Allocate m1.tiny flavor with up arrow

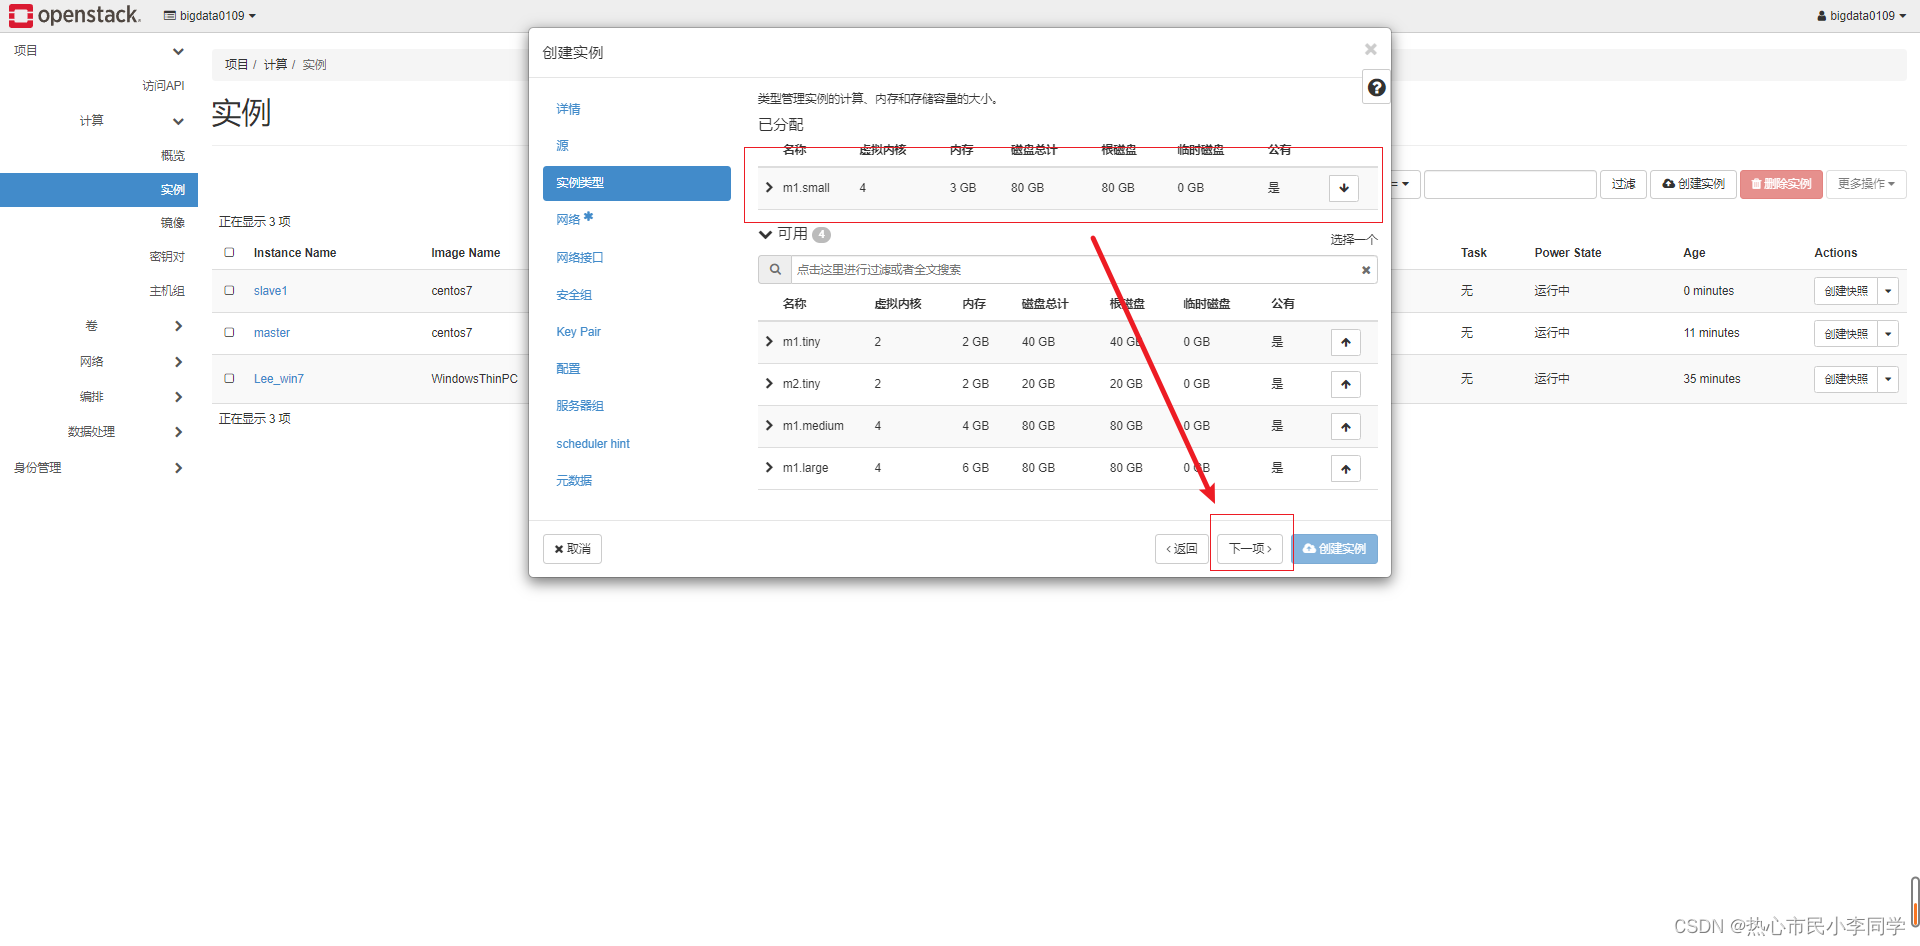tap(1346, 342)
